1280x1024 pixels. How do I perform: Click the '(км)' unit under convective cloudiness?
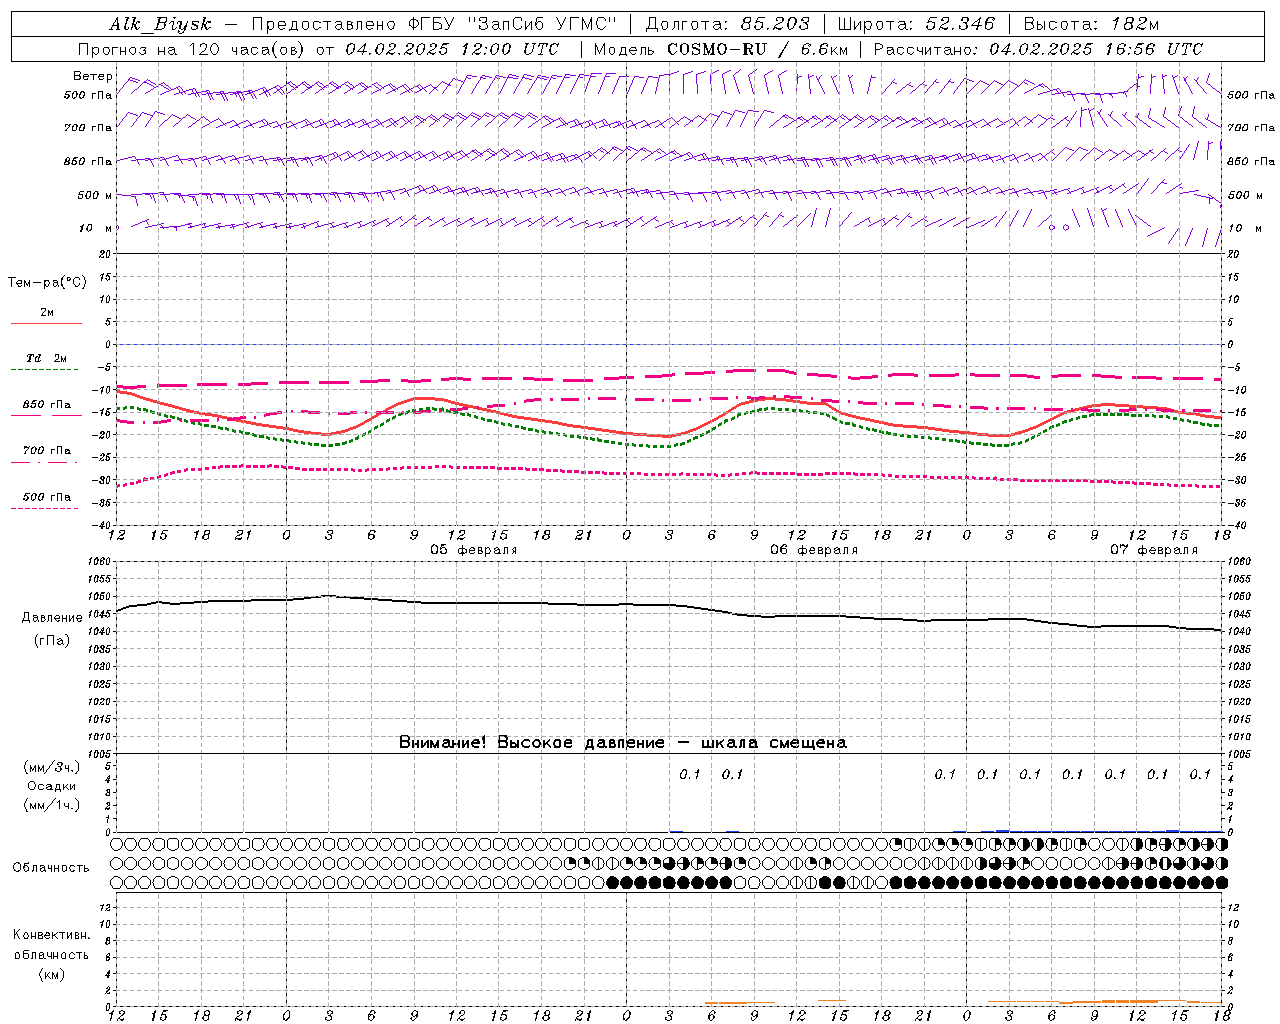coord(52,974)
